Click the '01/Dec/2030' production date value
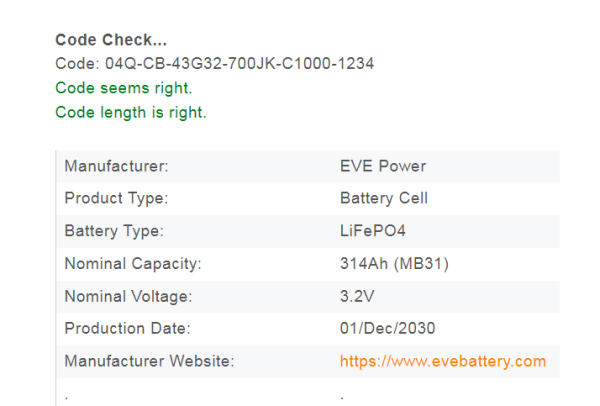Image resolution: width=600 pixels, height=406 pixels. pyautogui.click(x=388, y=328)
